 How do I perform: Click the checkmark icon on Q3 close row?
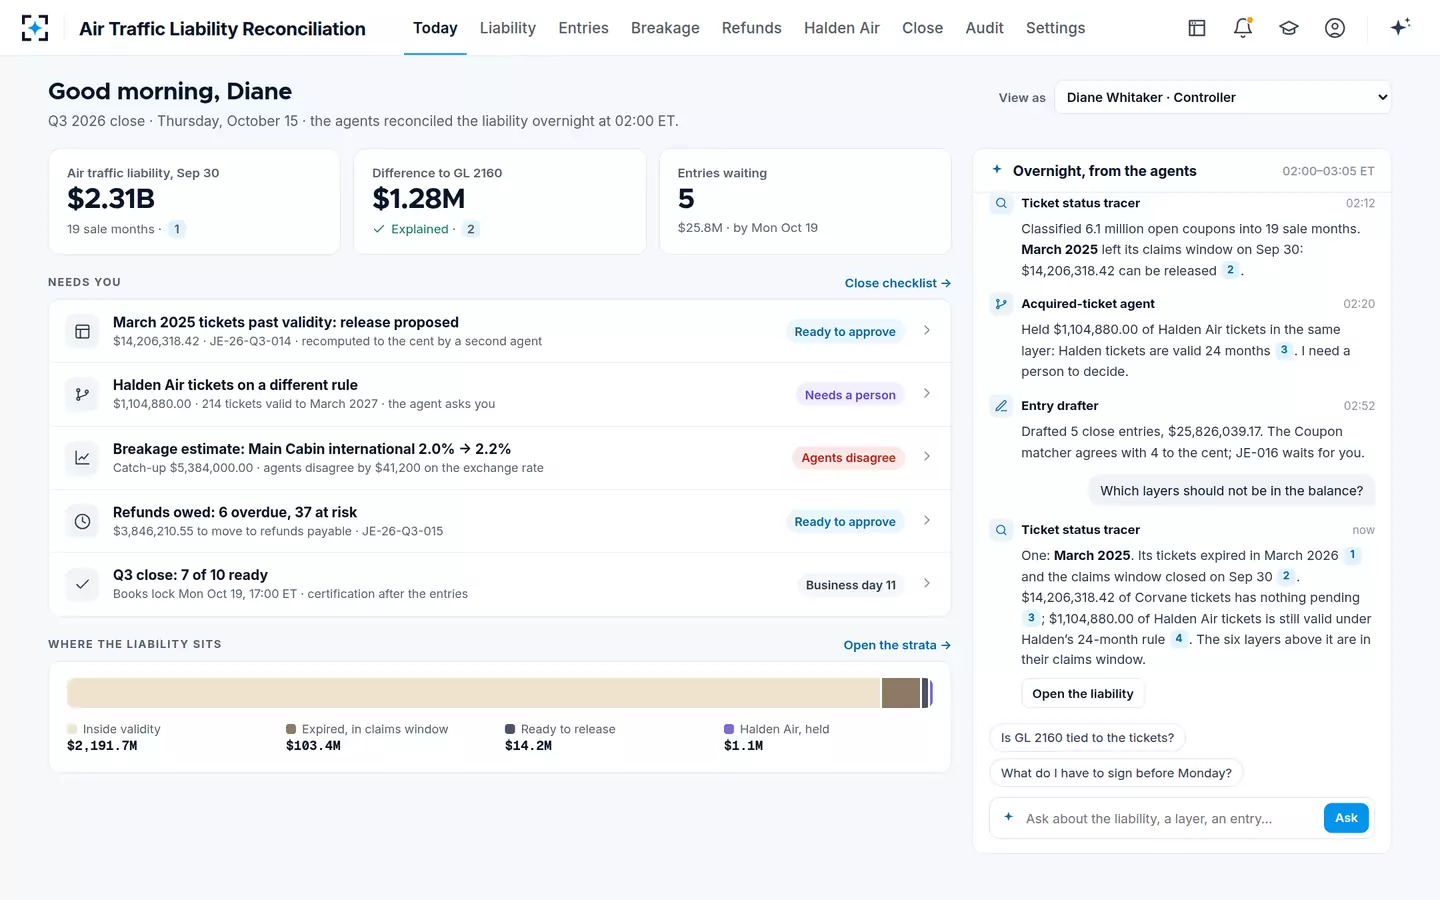[83, 584]
